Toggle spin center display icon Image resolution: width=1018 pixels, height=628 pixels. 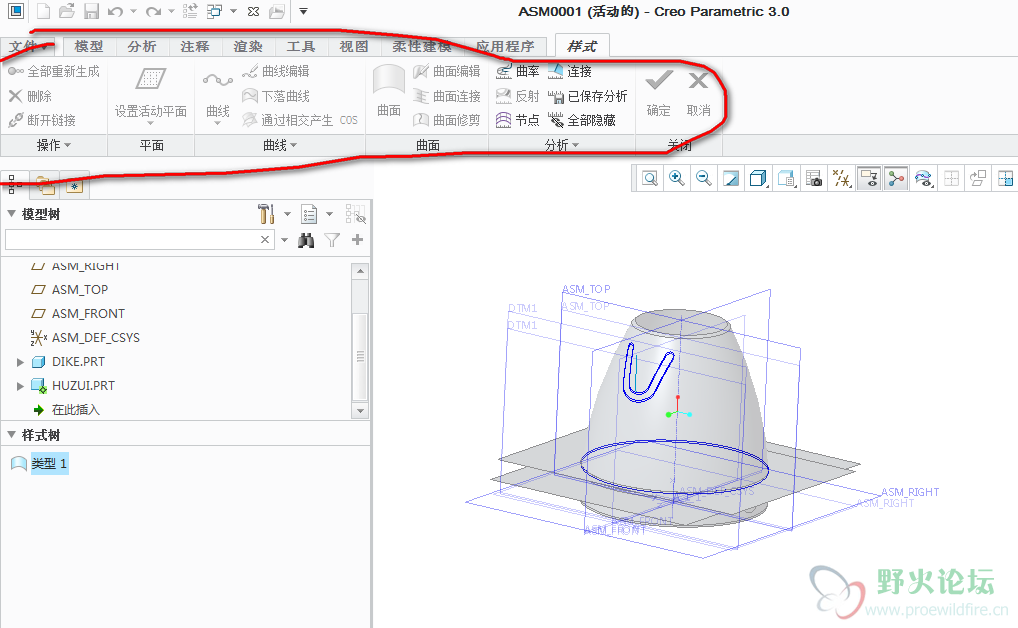coord(896,178)
